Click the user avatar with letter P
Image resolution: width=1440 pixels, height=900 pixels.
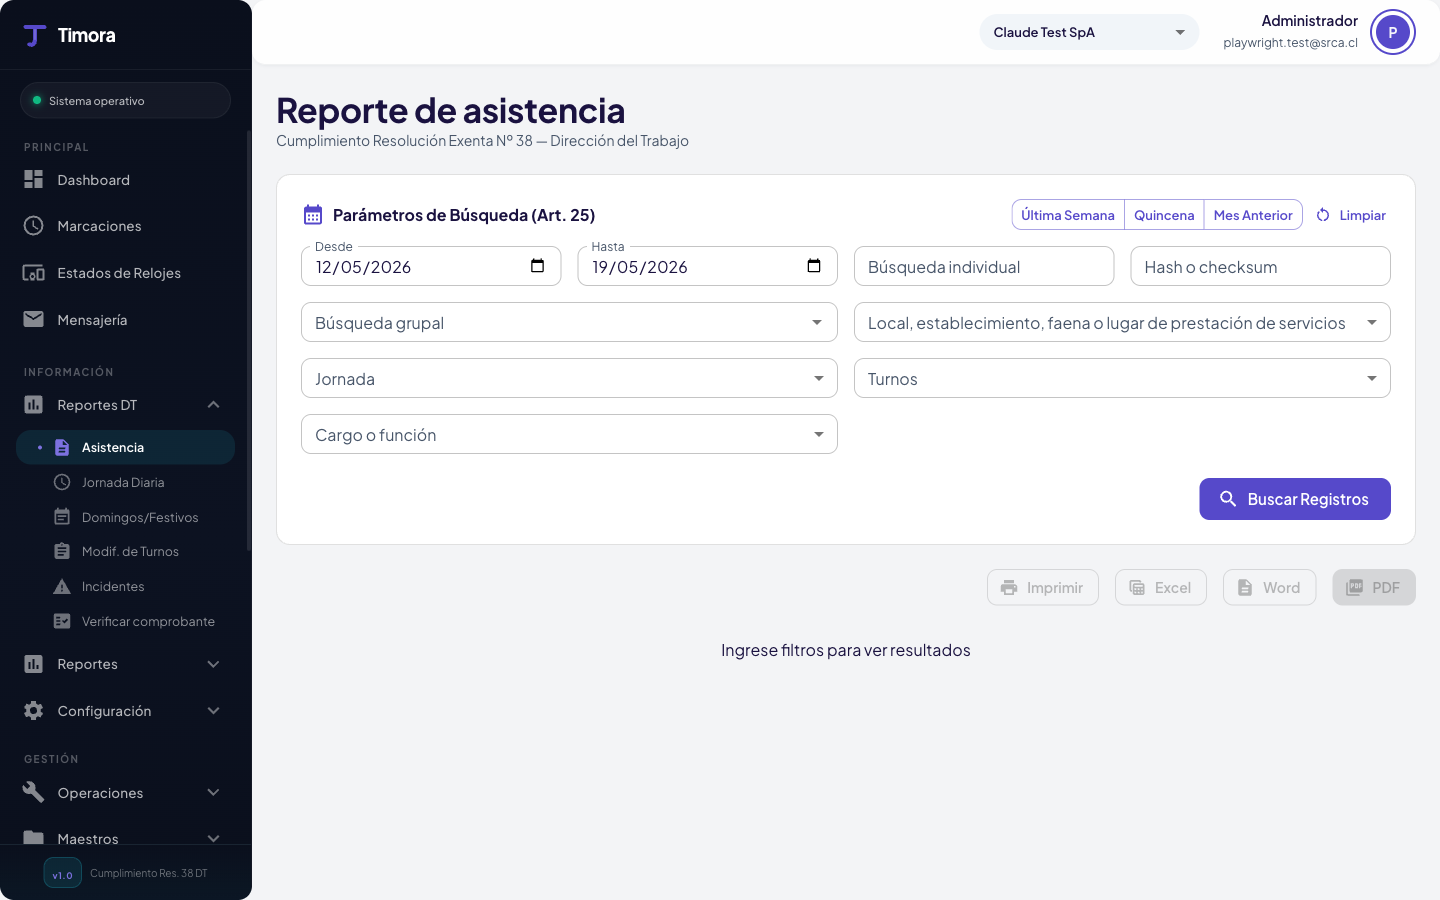(x=1392, y=32)
